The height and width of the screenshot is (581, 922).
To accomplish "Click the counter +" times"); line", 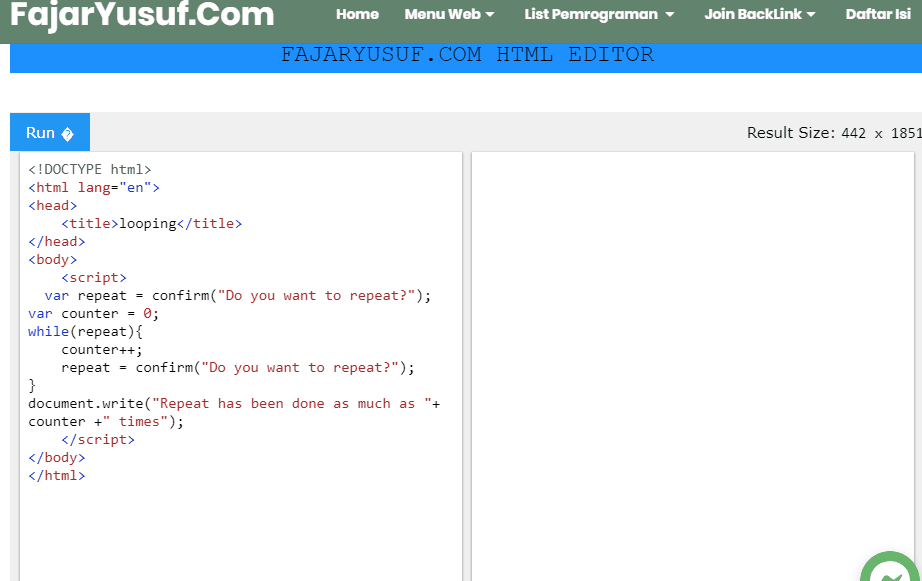I will pyautogui.click(x=106, y=422).
